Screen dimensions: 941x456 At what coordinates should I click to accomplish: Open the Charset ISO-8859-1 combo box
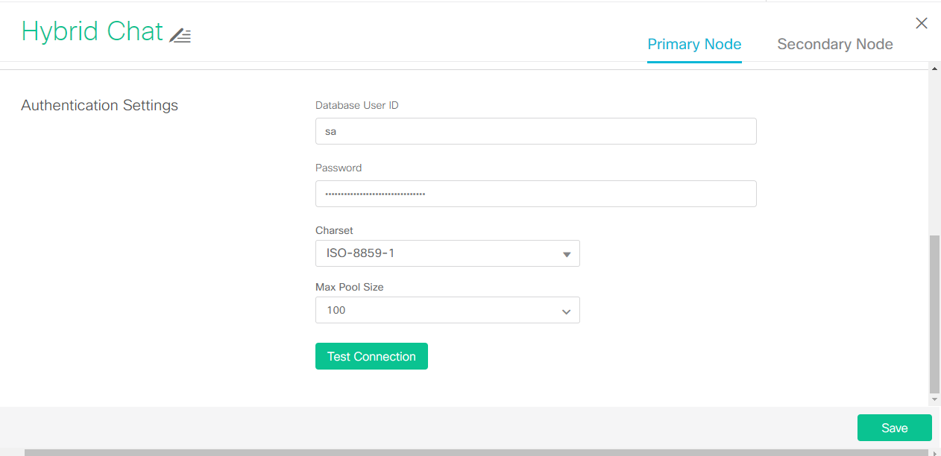point(440,254)
